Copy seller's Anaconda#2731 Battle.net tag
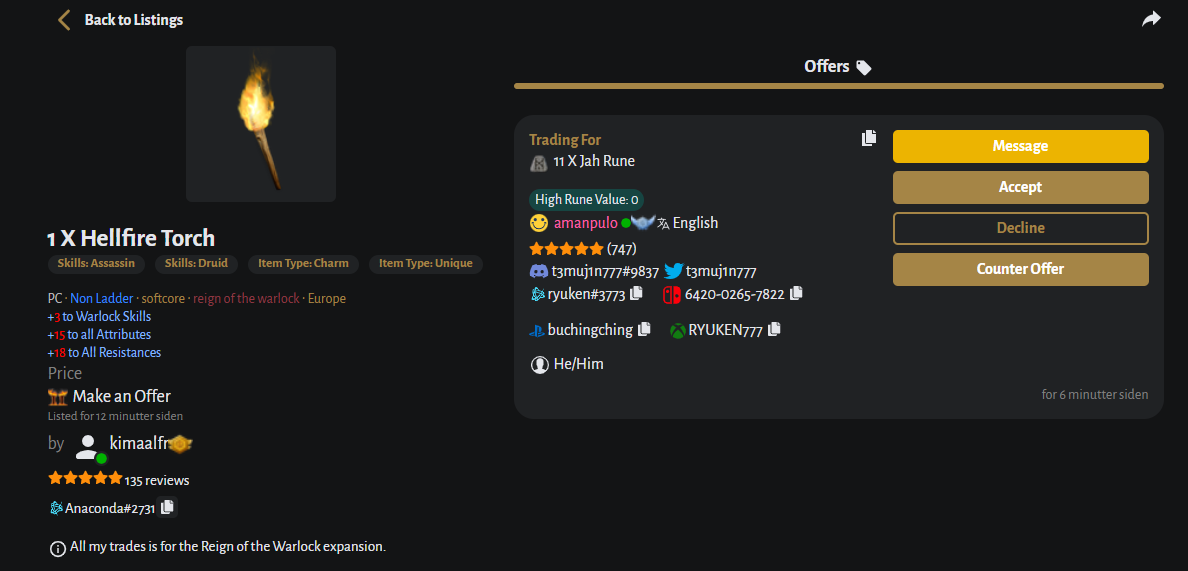The width and height of the screenshot is (1188, 571). (166, 507)
